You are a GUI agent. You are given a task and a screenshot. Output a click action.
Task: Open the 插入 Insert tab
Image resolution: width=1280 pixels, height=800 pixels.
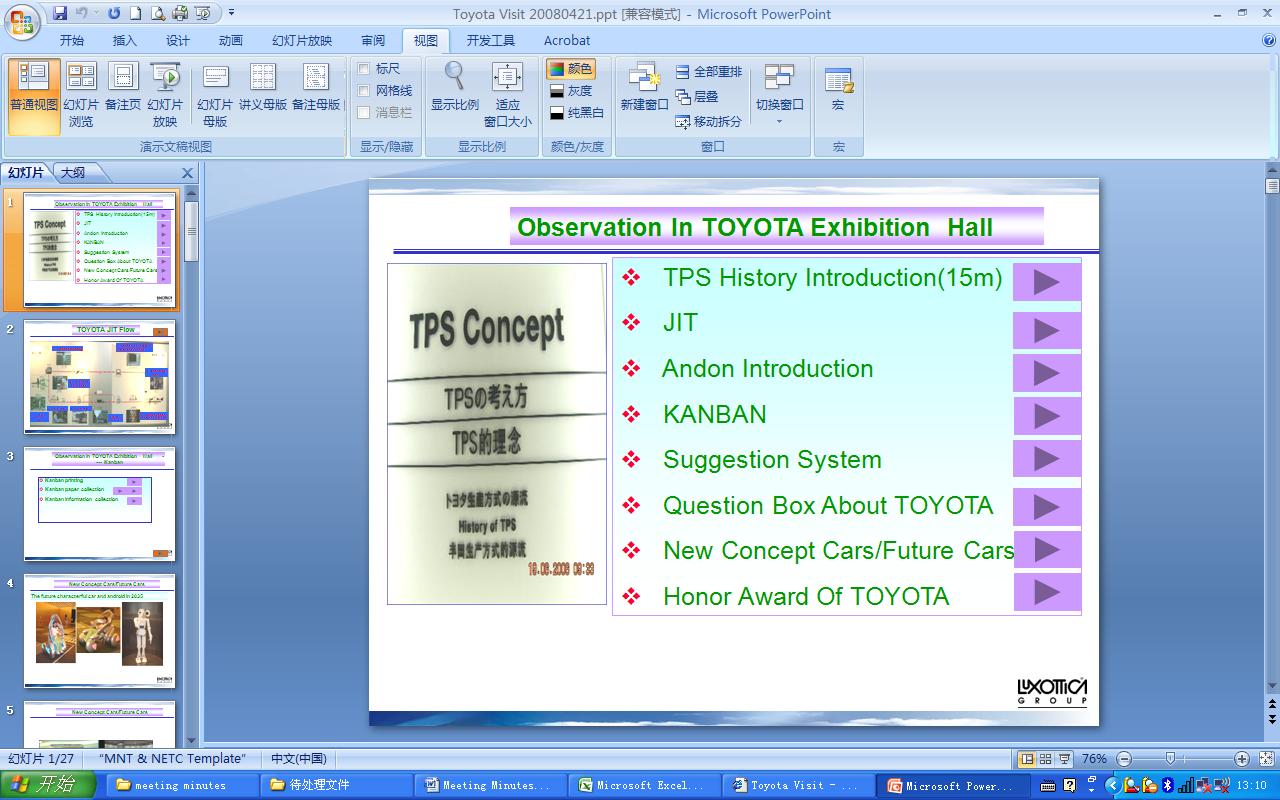point(125,41)
